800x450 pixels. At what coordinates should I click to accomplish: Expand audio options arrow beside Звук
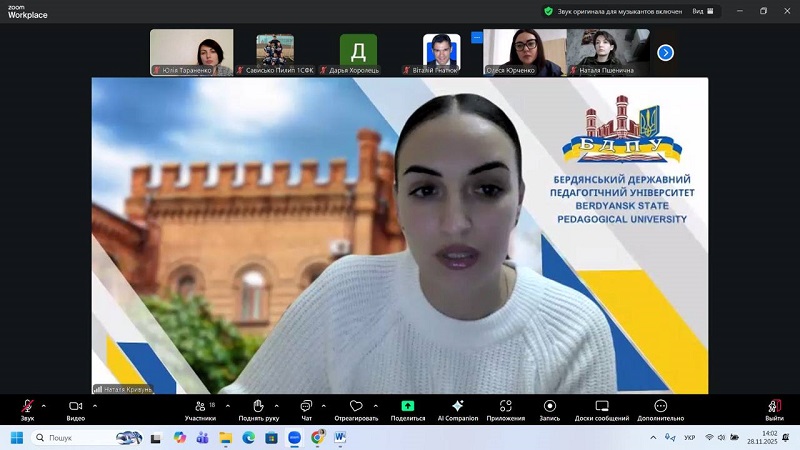point(44,406)
